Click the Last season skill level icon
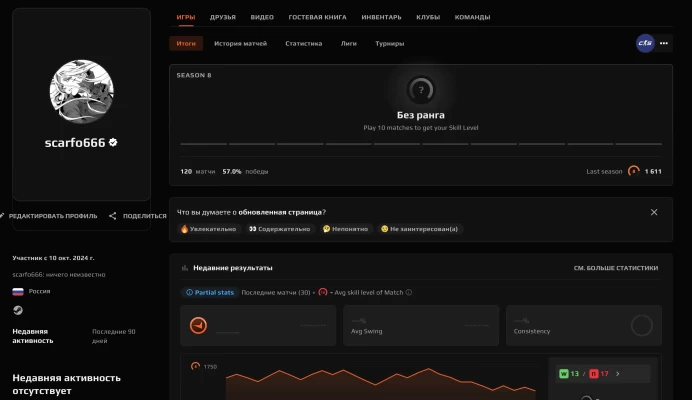The height and width of the screenshot is (400, 692). coord(634,171)
